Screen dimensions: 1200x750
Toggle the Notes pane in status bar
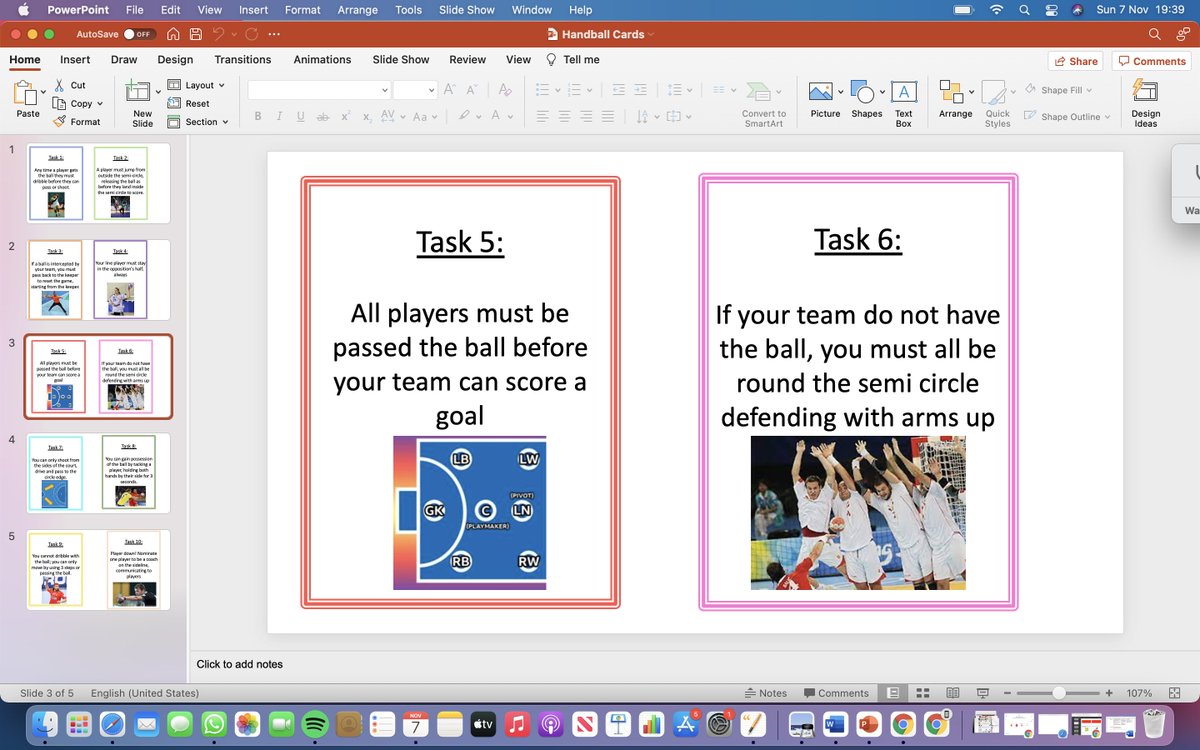(766, 693)
